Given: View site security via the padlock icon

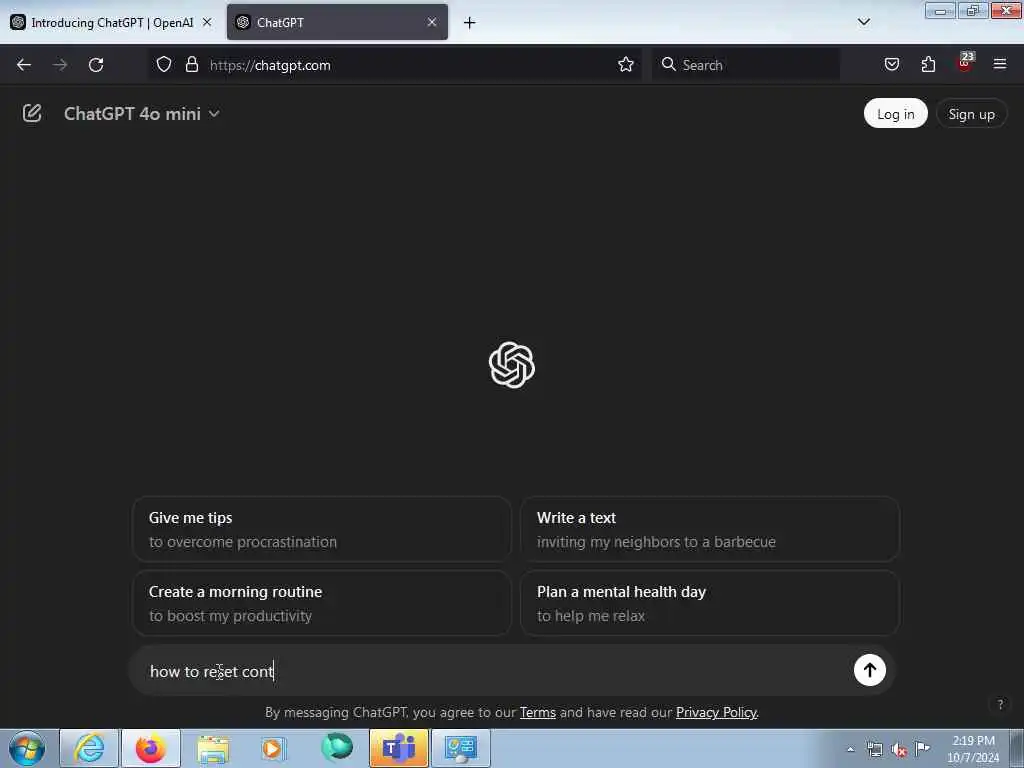Looking at the screenshot, I should 191,64.
